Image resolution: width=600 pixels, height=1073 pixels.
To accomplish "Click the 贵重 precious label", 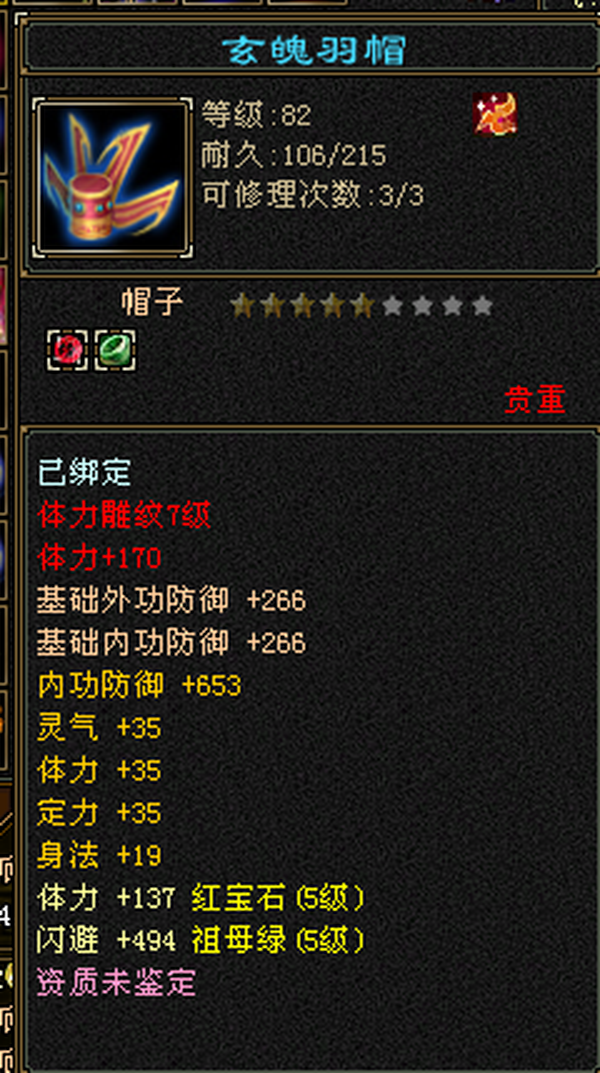I will [535, 400].
